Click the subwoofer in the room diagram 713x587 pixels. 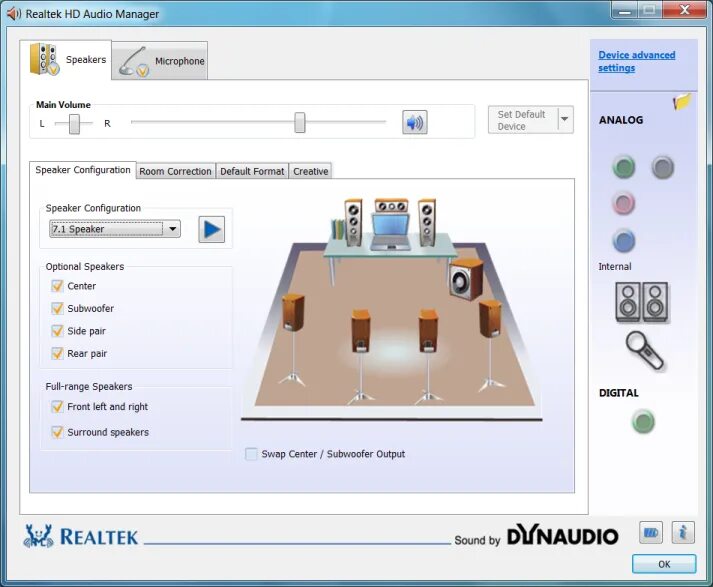click(466, 279)
